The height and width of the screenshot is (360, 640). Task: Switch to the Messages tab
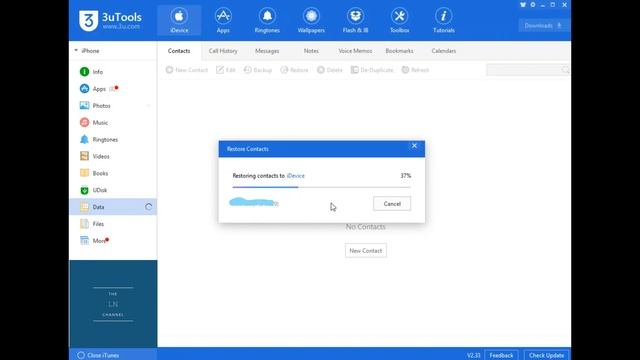click(x=267, y=51)
